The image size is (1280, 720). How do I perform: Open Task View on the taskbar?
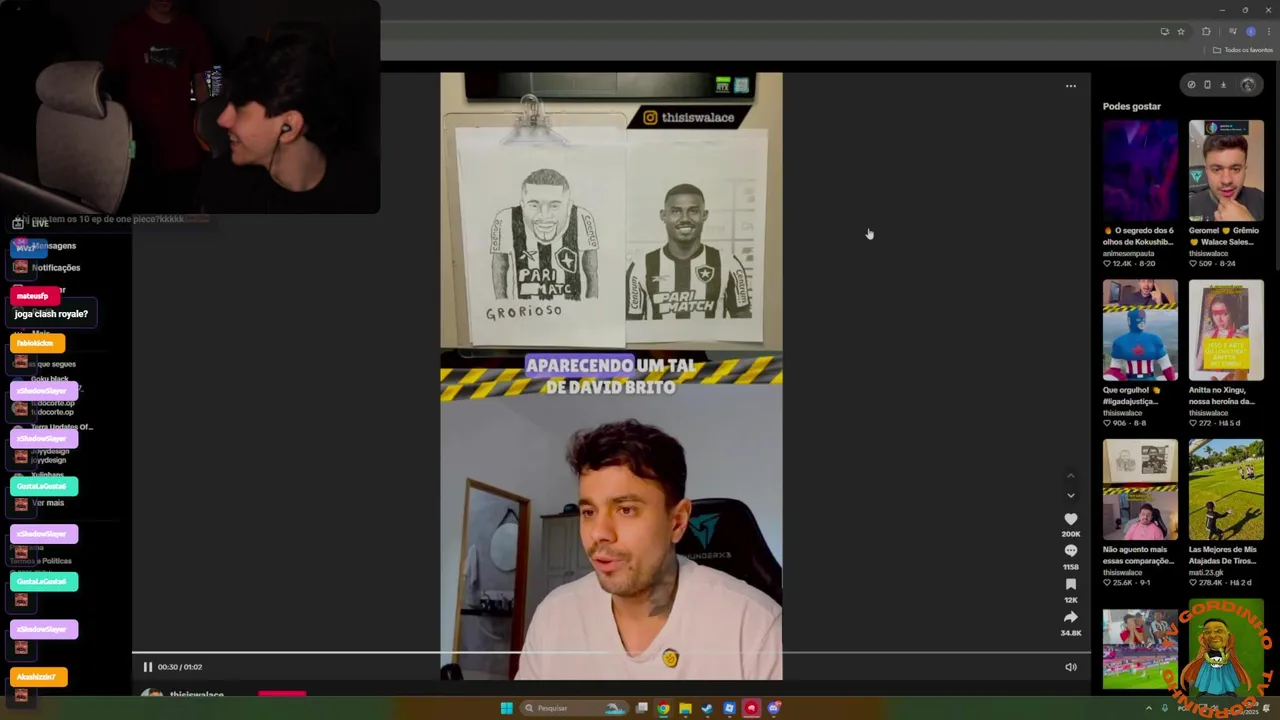(642, 708)
